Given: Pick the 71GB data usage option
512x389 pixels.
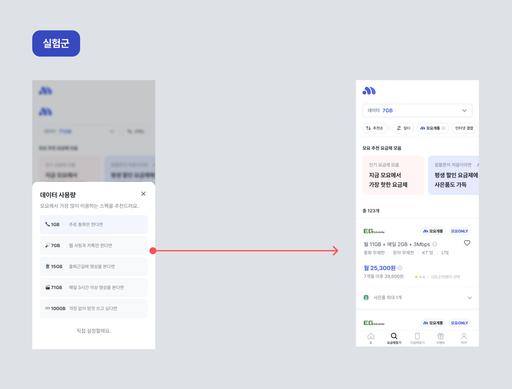Looking at the screenshot, I should [94, 287].
